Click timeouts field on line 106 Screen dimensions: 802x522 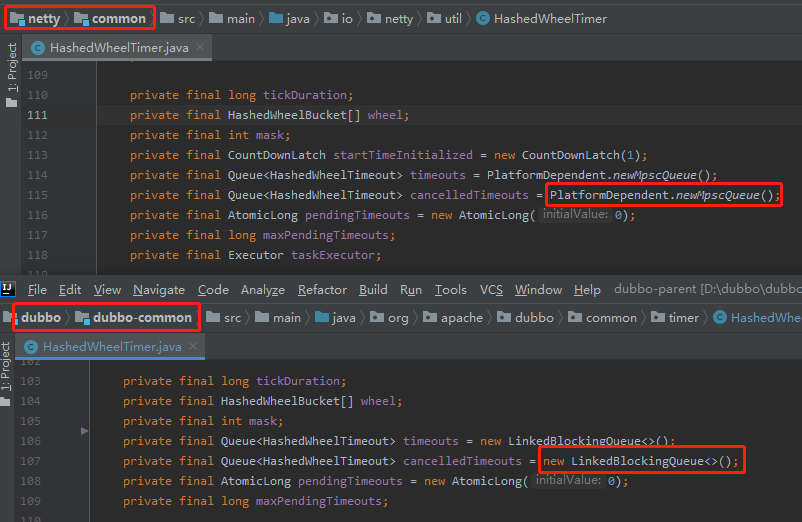point(431,441)
